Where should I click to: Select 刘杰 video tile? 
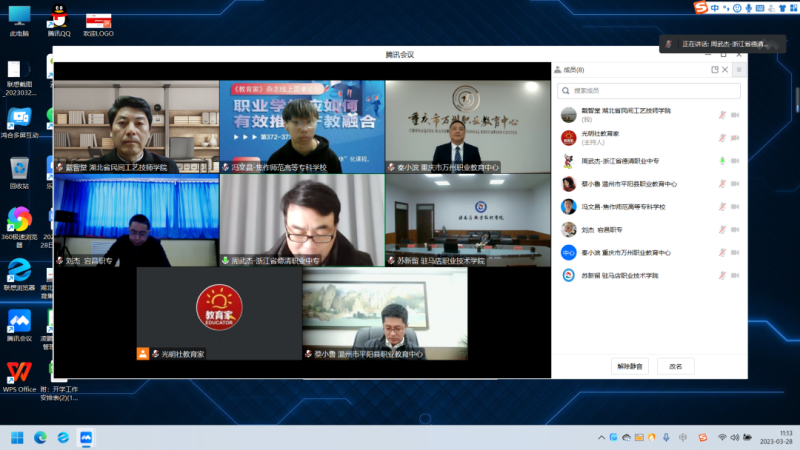pyautogui.click(x=136, y=220)
